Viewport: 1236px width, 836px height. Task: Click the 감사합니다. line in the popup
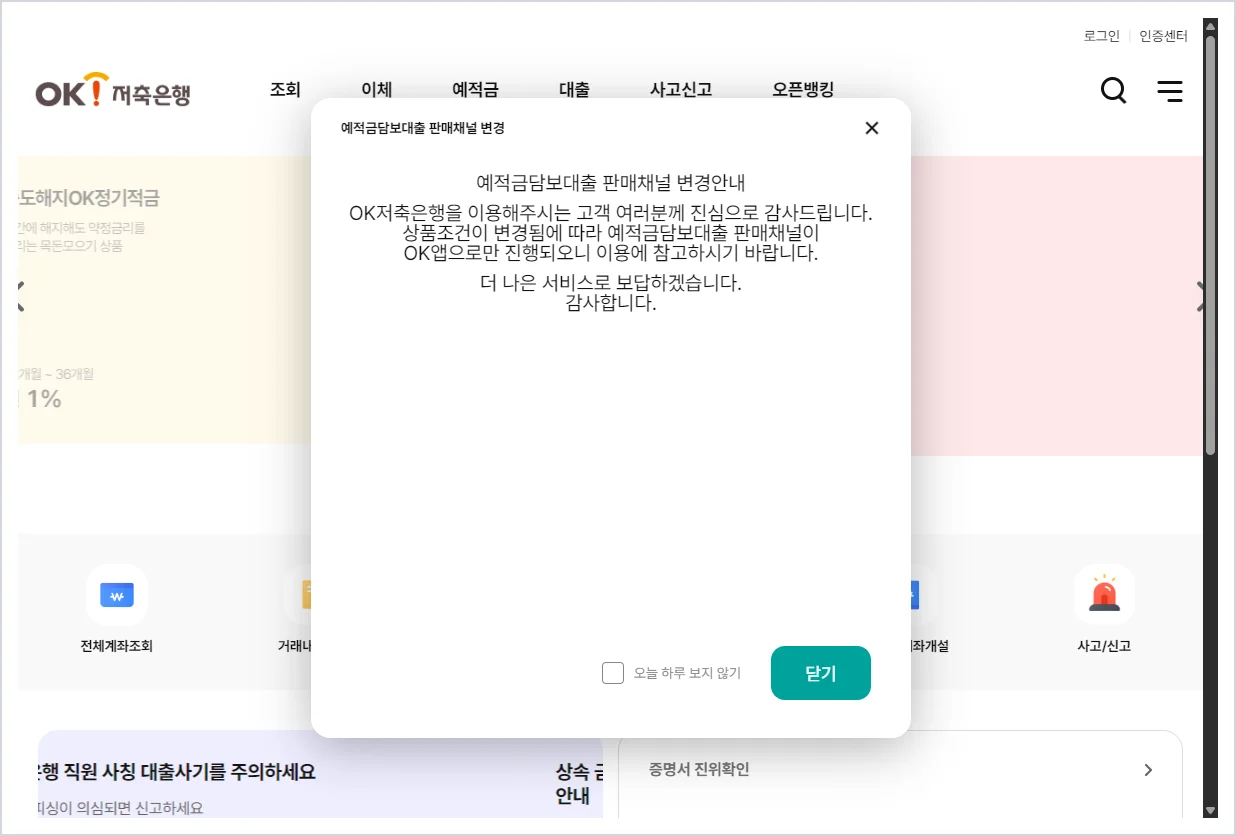click(611, 303)
